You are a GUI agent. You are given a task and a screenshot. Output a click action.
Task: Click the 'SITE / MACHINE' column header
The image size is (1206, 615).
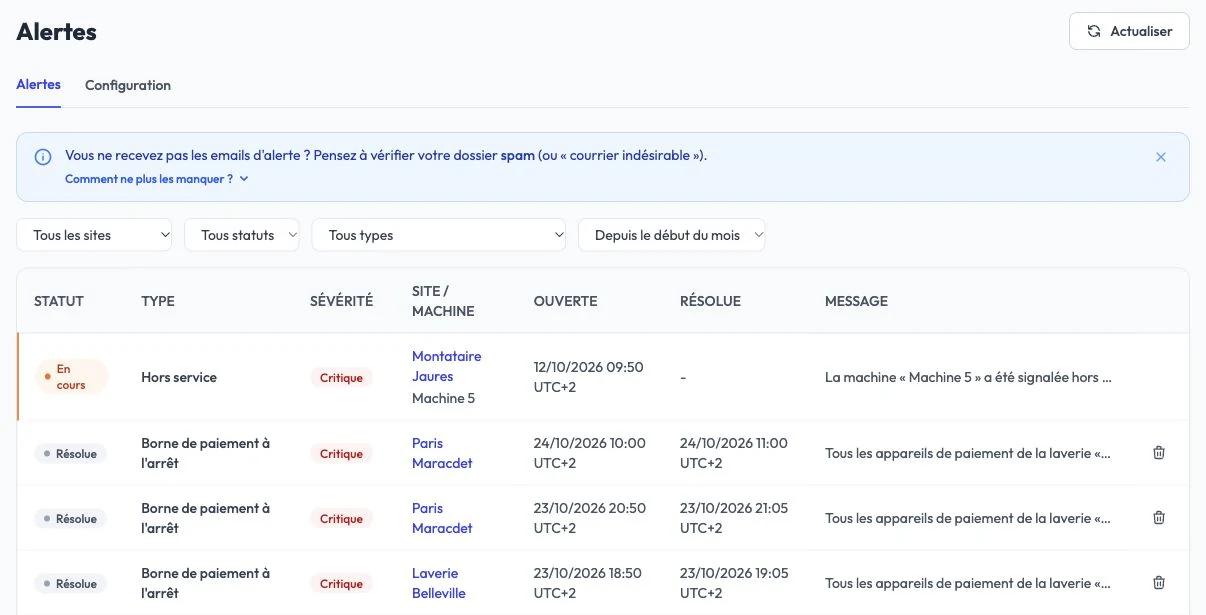click(x=443, y=301)
